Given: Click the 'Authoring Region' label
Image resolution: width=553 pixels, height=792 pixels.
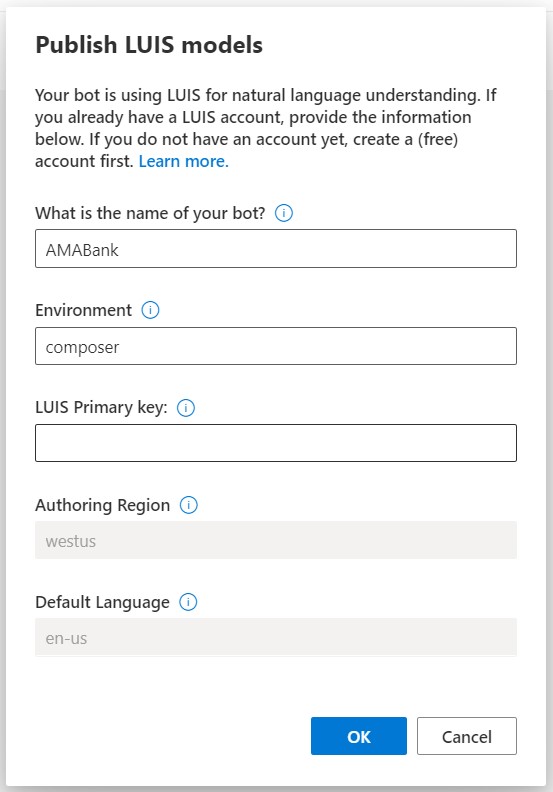Looking at the screenshot, I should click(x=103, y=505).
